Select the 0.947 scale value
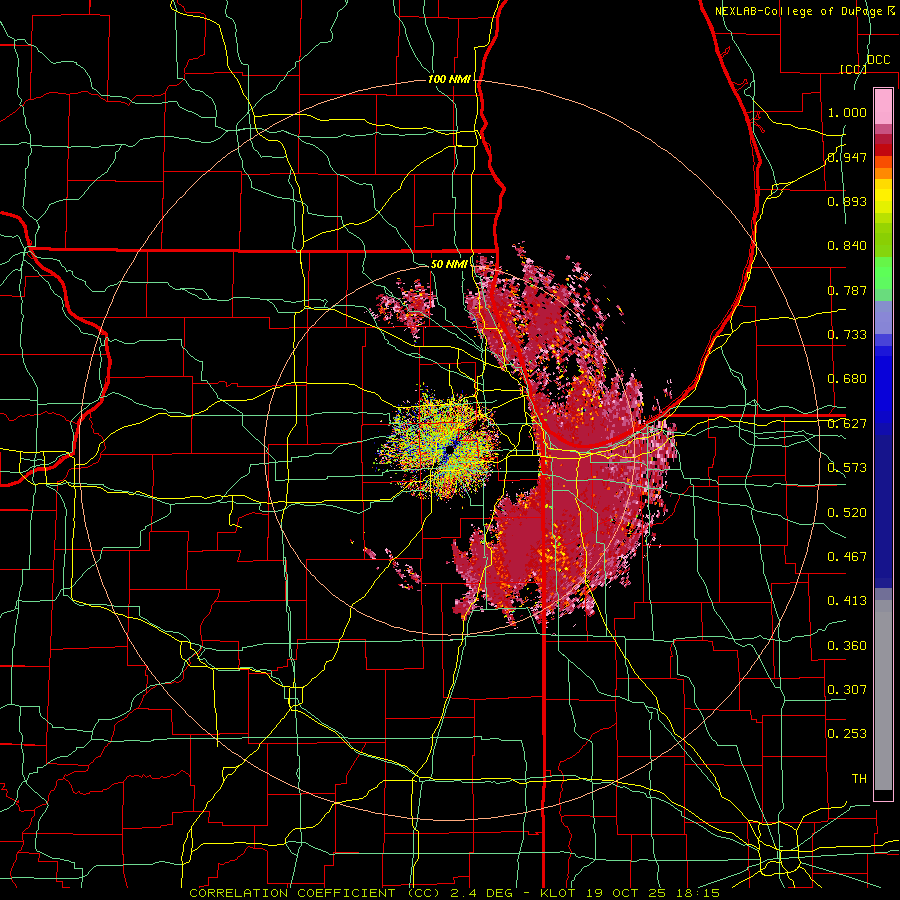 847,157
